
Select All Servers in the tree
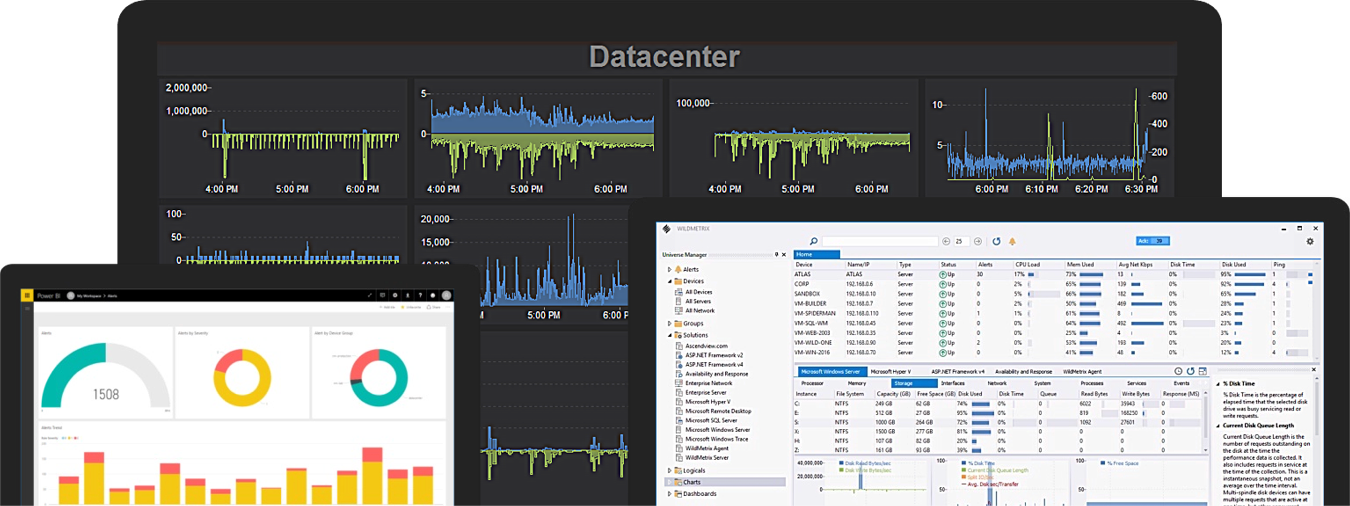click(698, 301)
